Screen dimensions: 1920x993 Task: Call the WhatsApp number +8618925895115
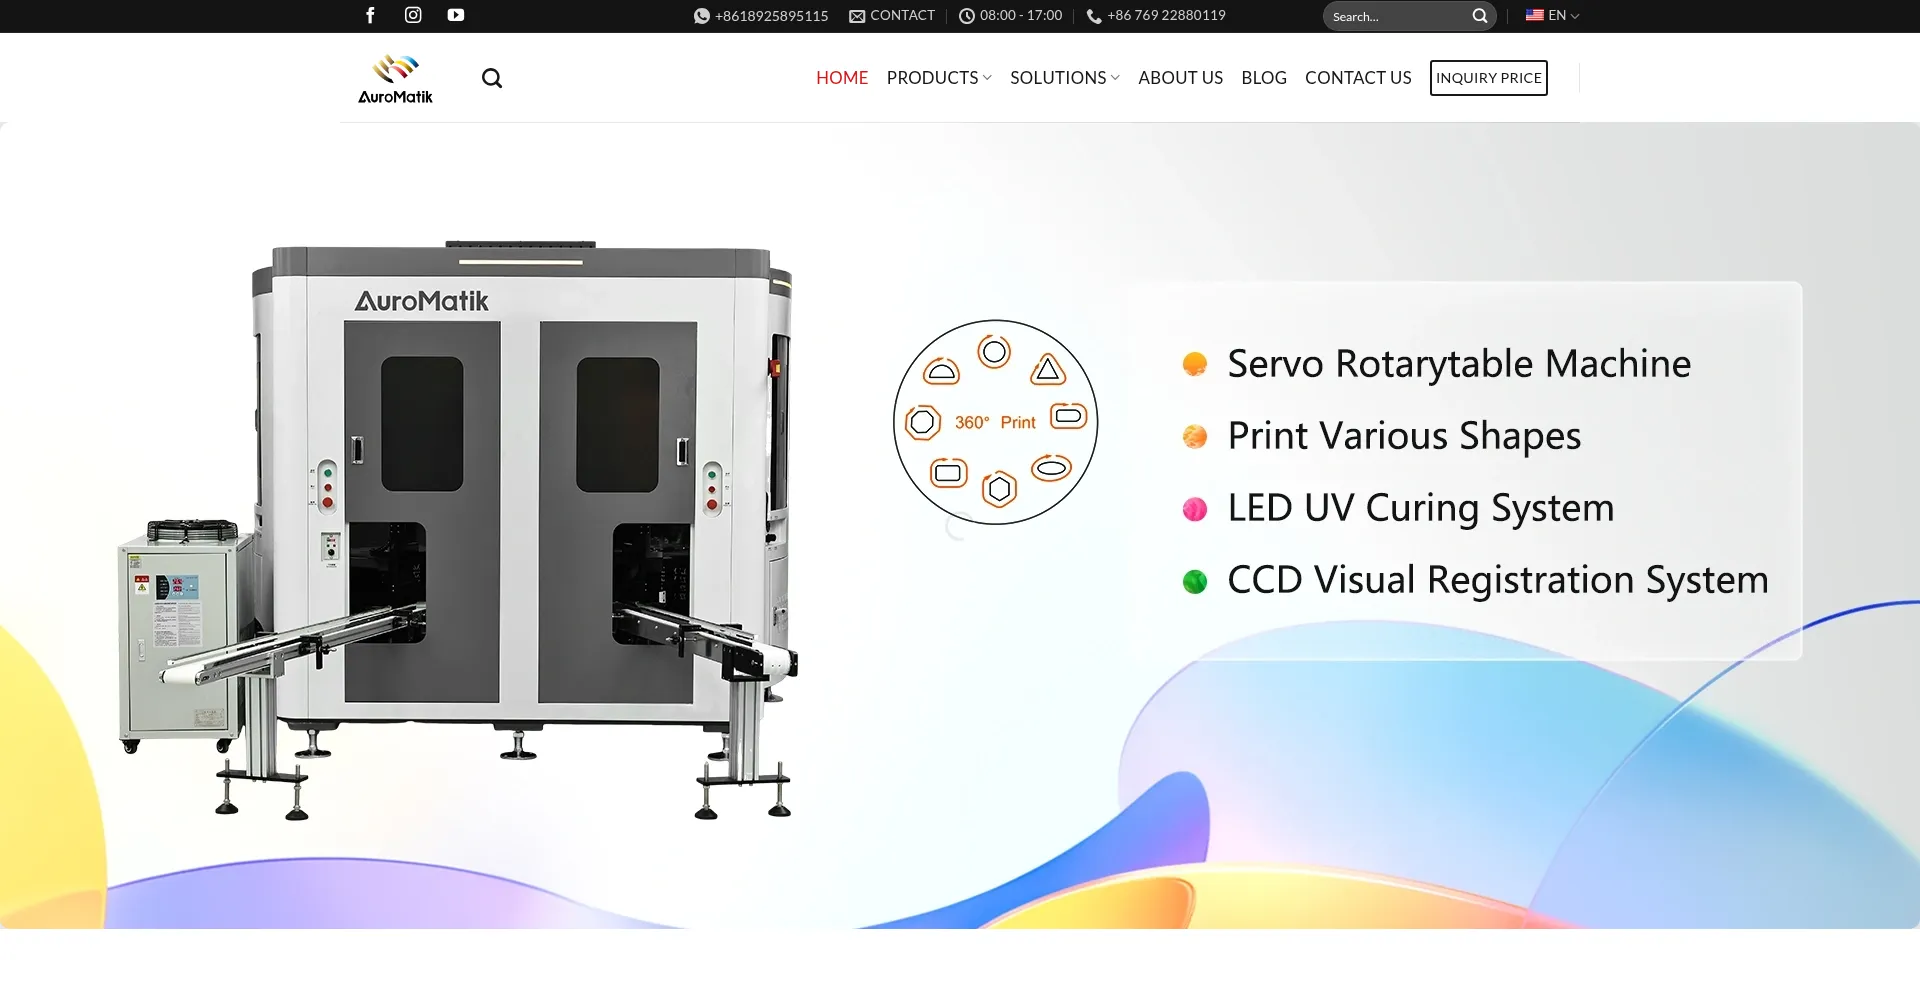coord(772,16)
